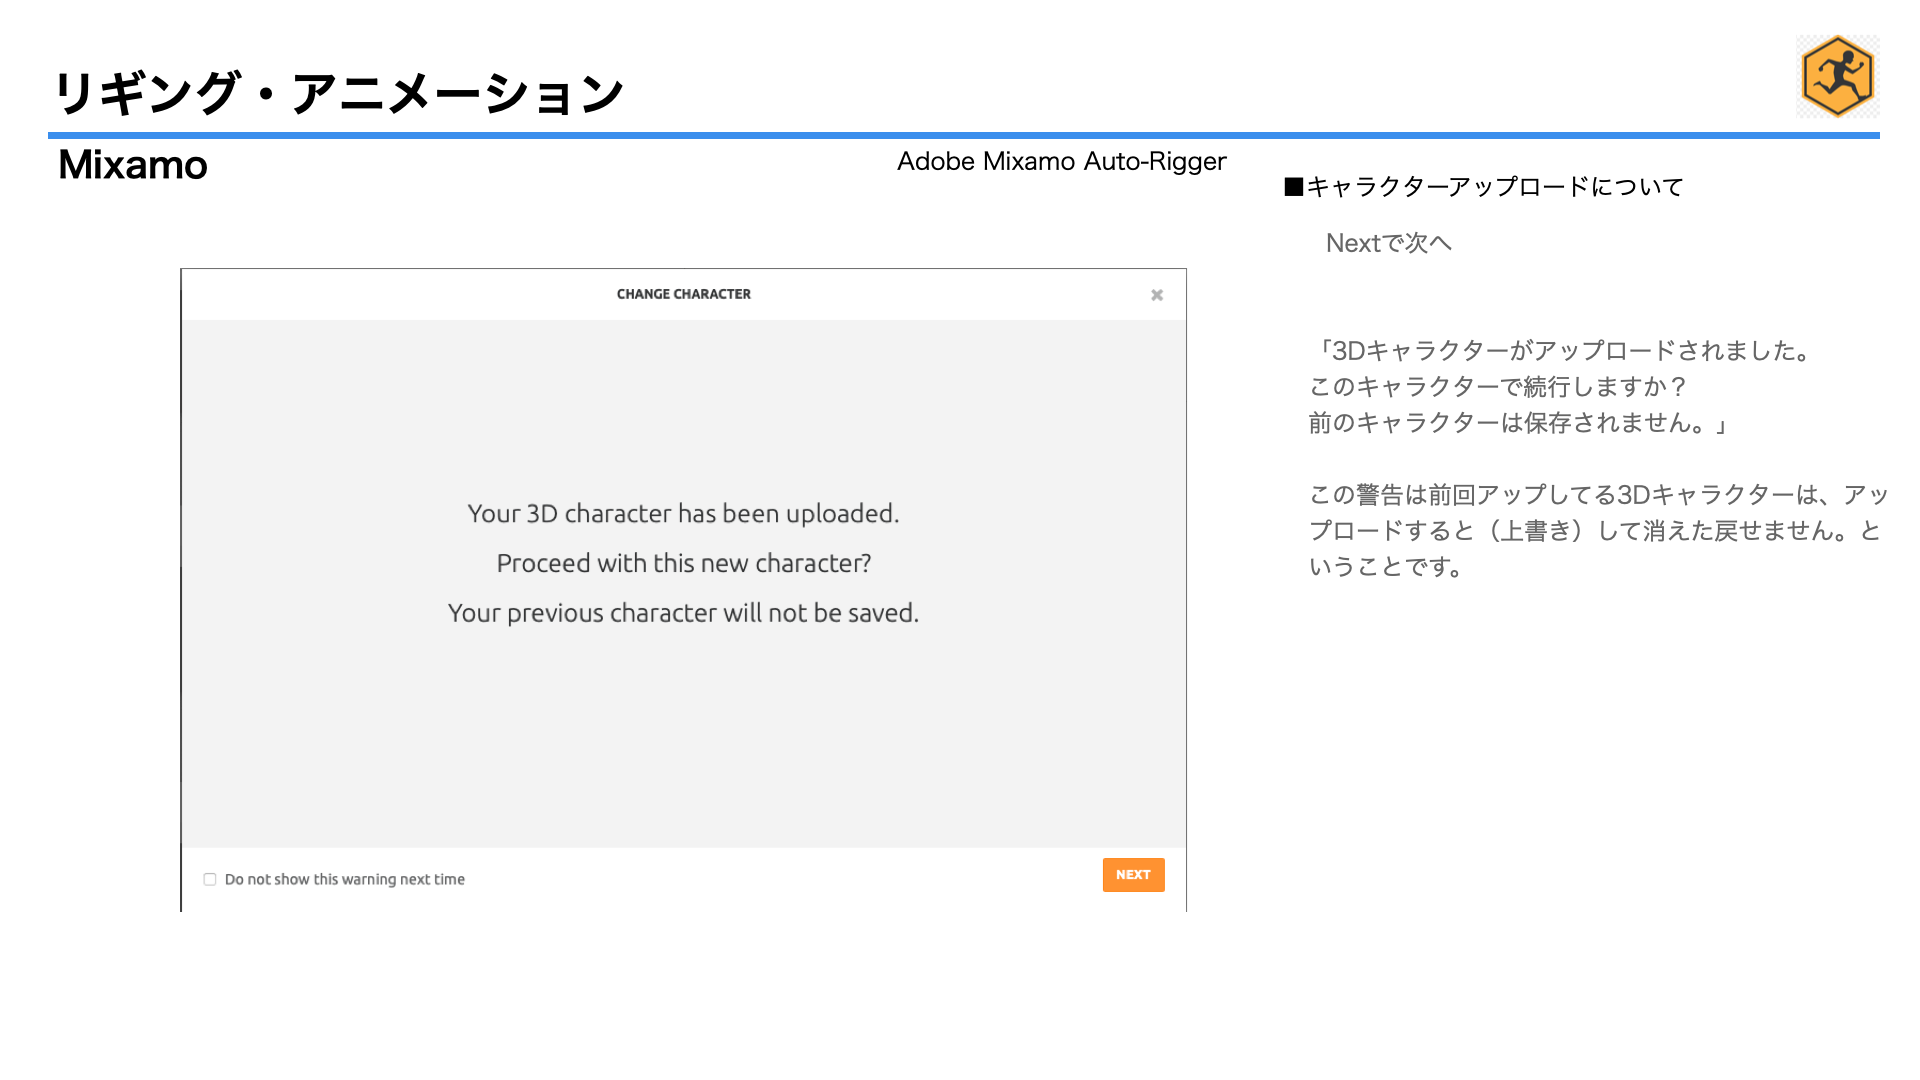Click the 'Adobe Mixamo Auto-Rigger' caption
Screen dimensions: 1920x1080
click(1062, 162)
